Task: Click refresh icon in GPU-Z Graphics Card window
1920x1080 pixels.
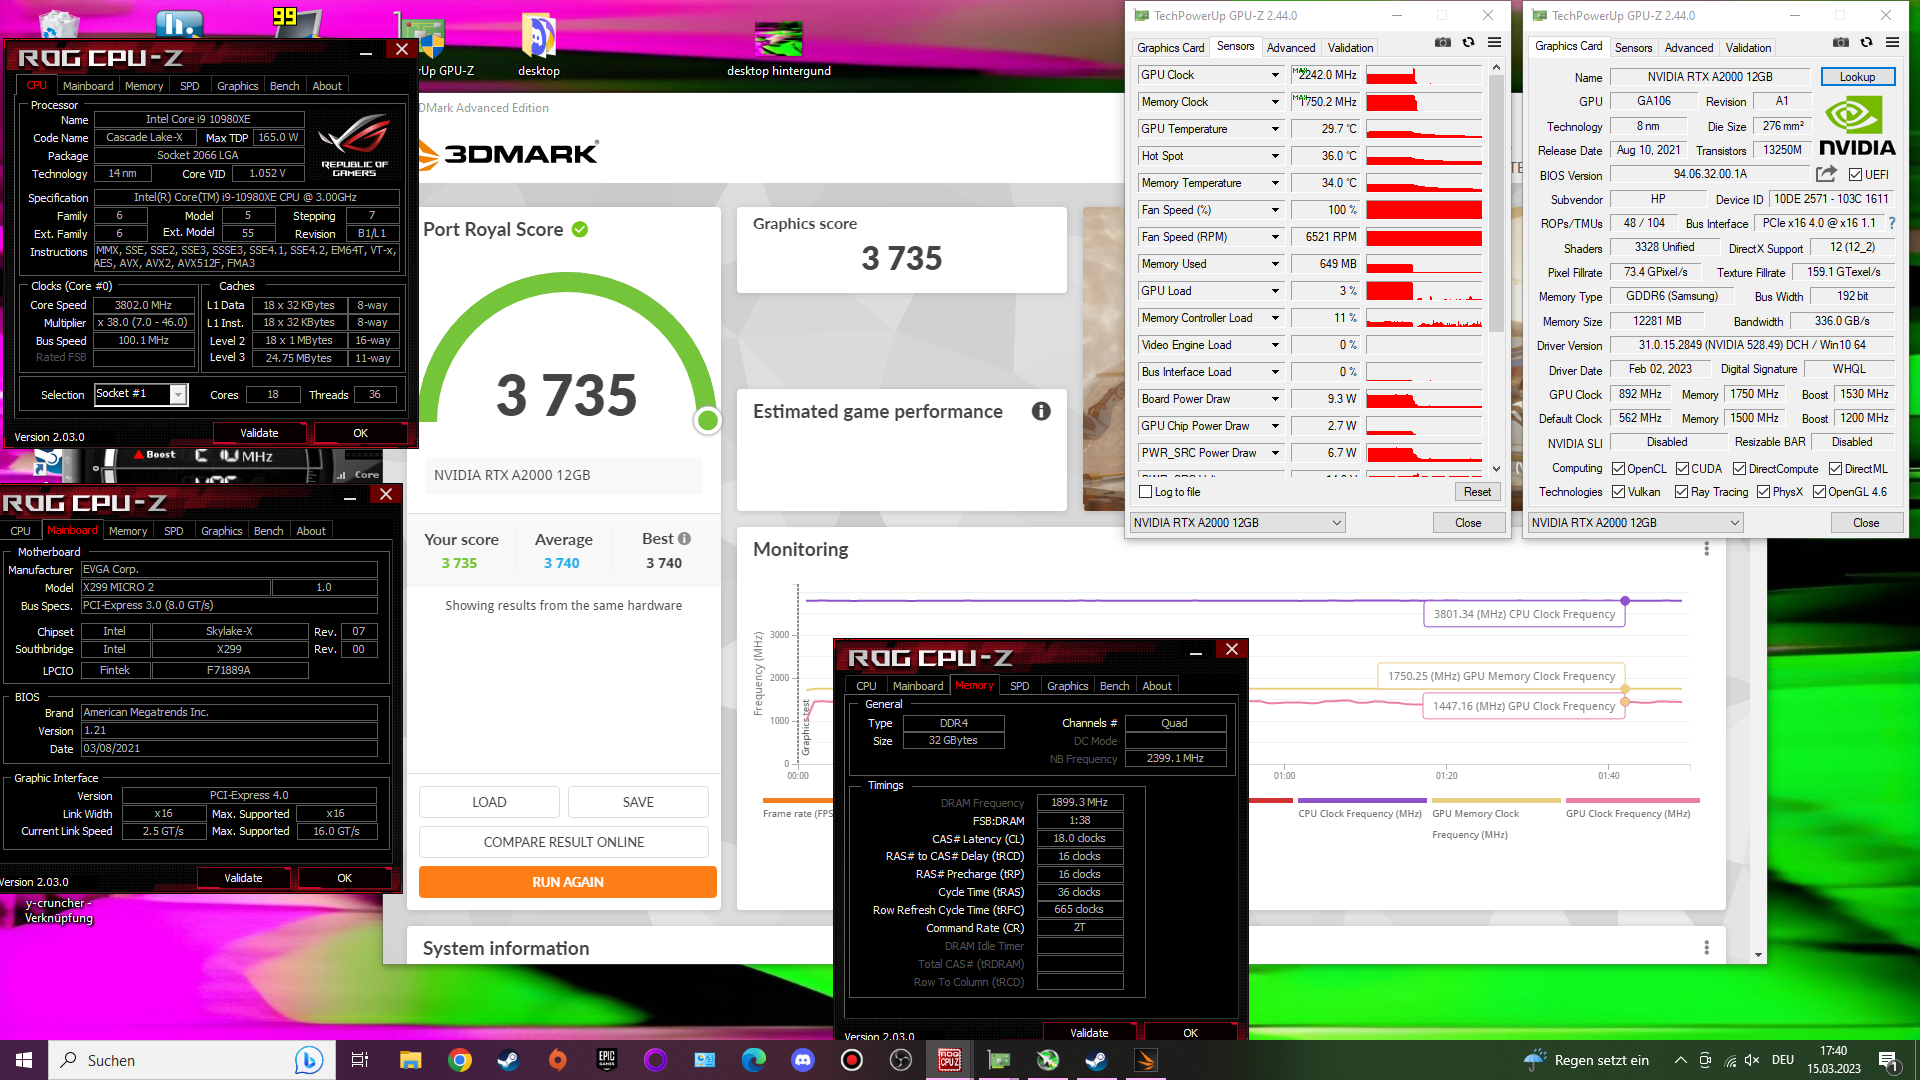Action: tap(1866, 42)
